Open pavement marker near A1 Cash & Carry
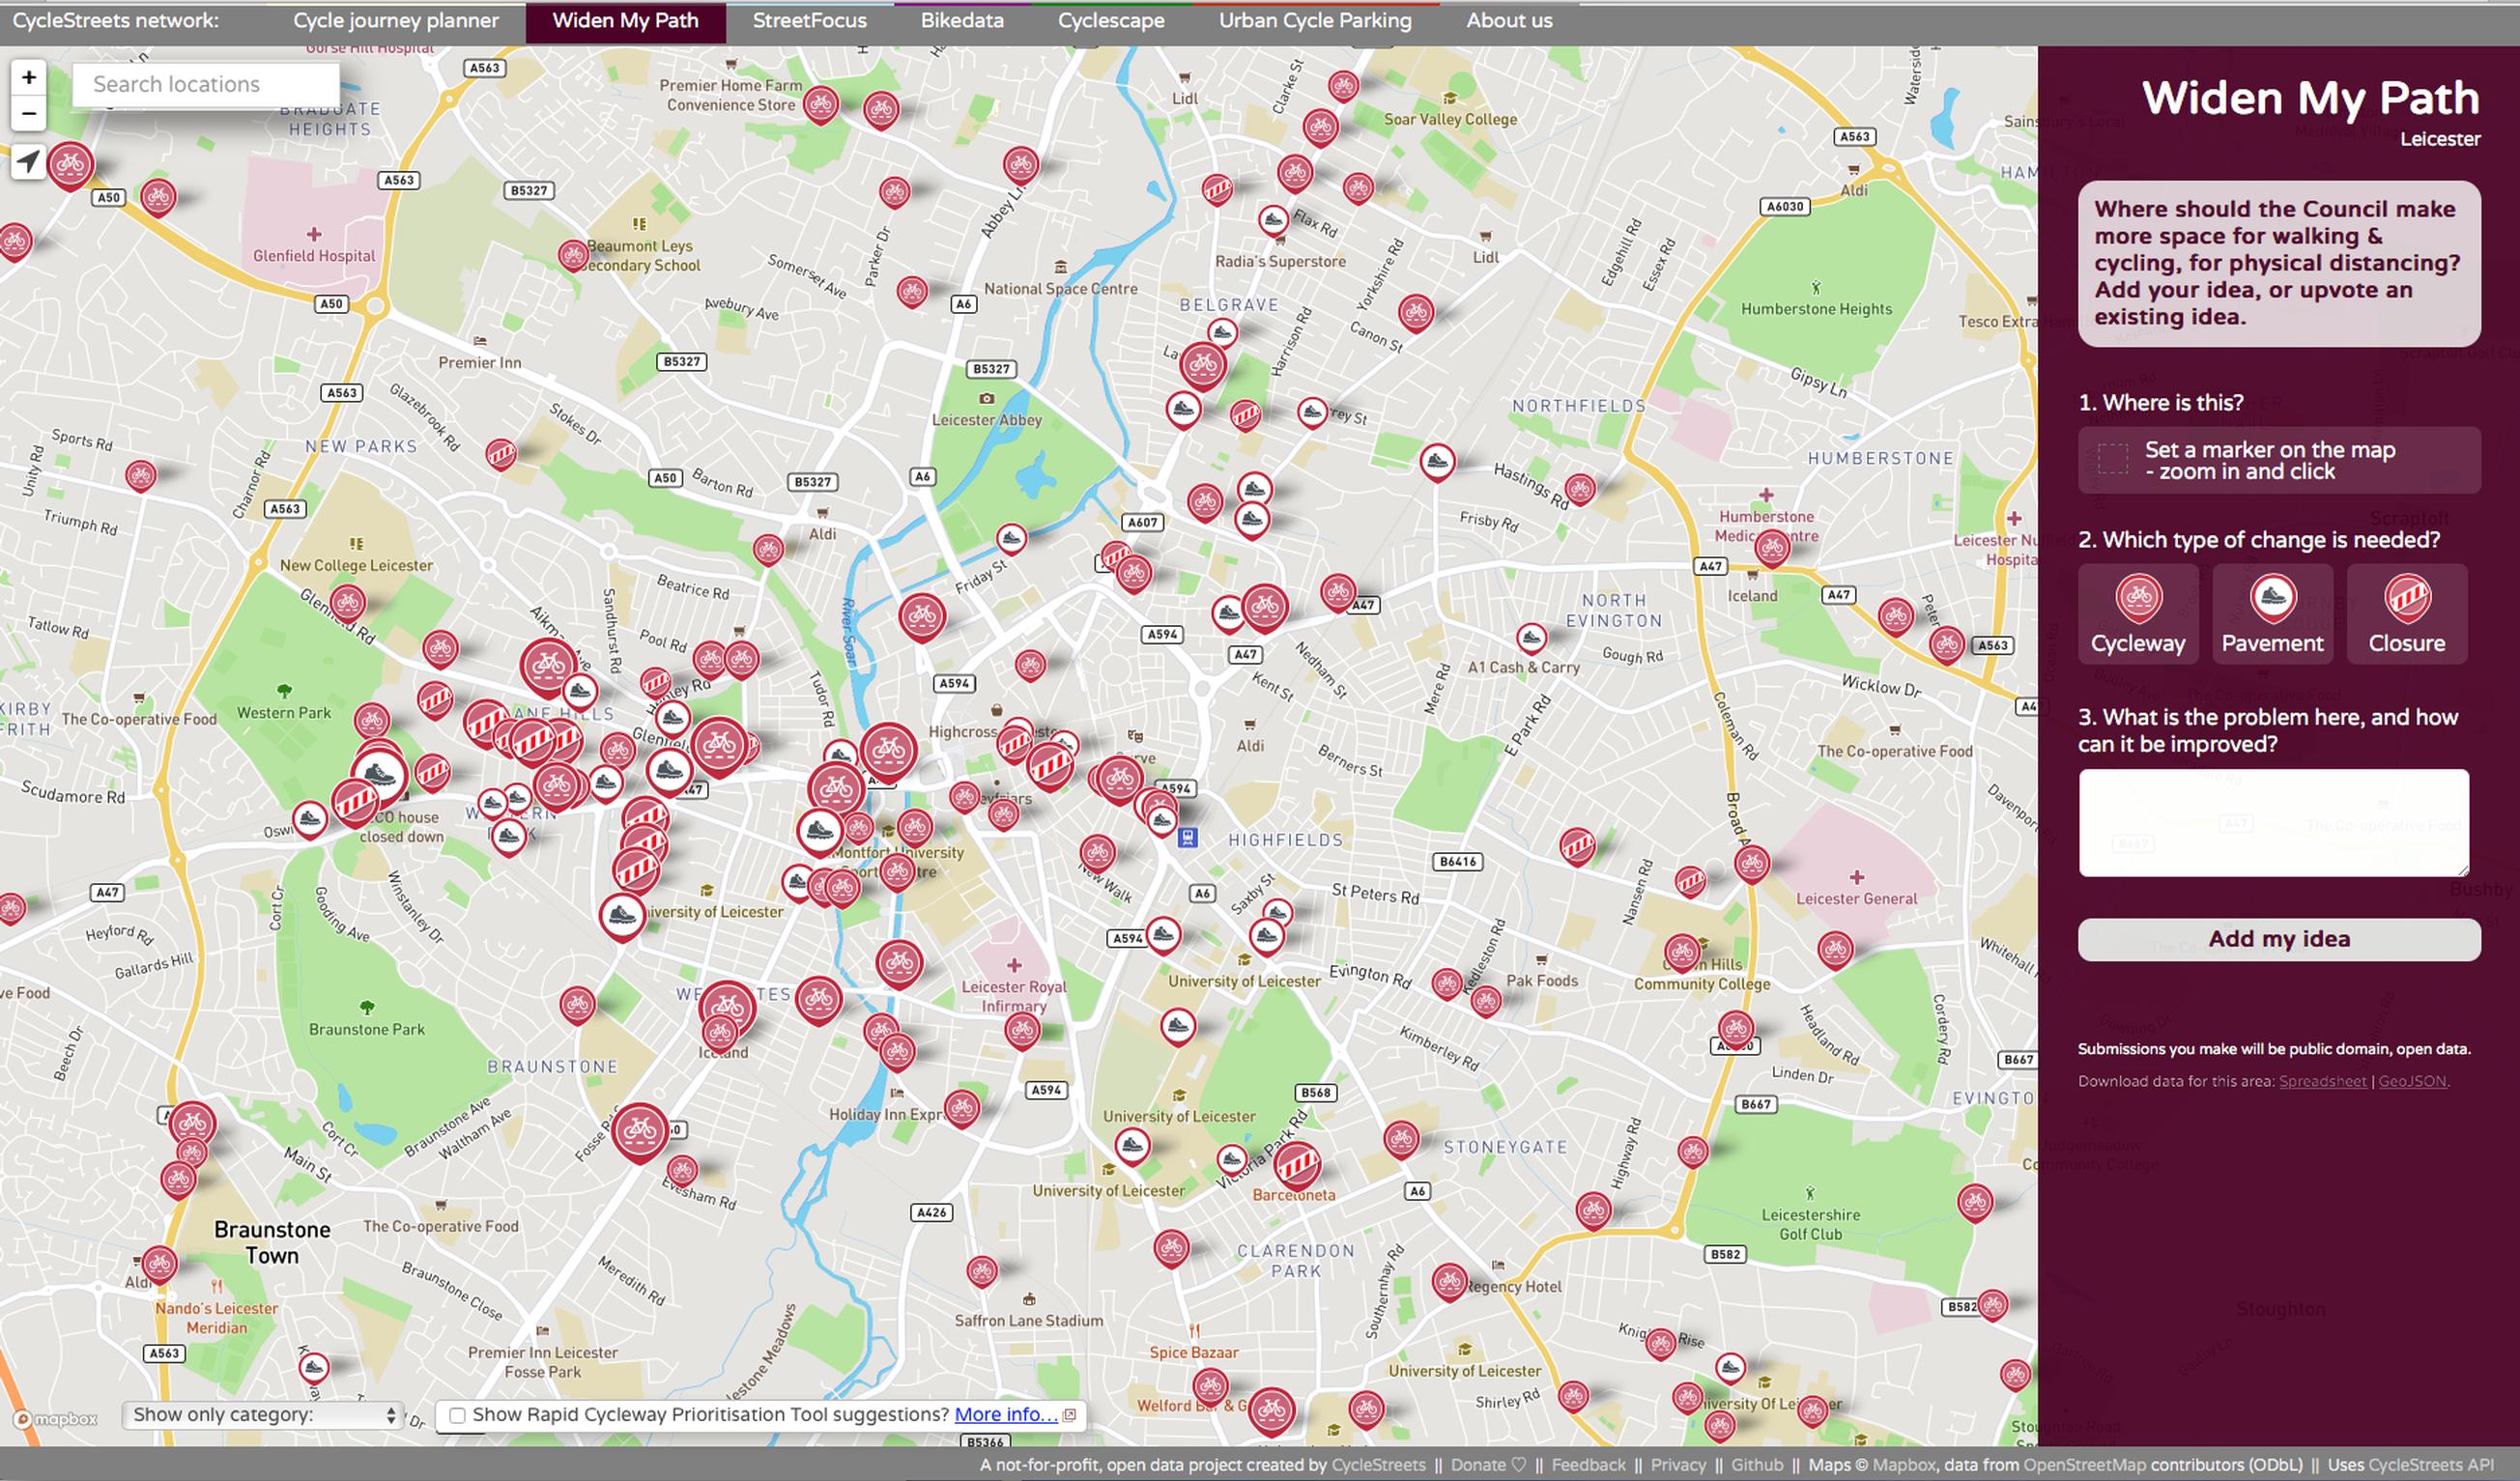The height and width of the screenshot is (1481, 2520). [1531, 638]
